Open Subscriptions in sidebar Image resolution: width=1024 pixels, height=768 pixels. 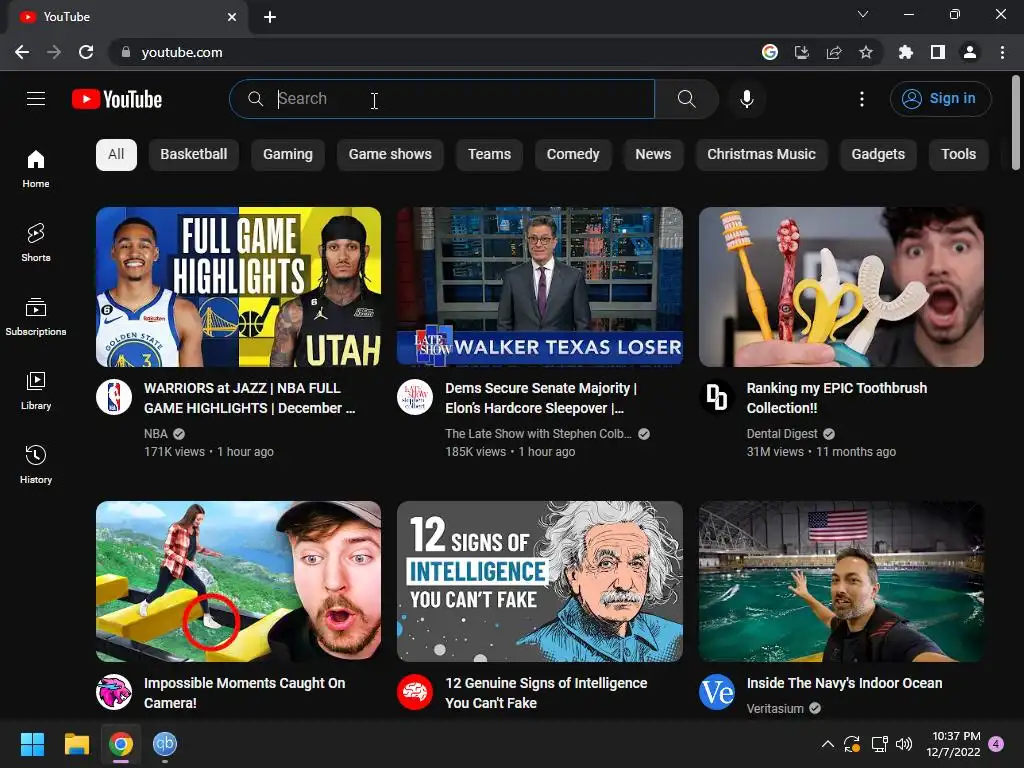(36, 317)
